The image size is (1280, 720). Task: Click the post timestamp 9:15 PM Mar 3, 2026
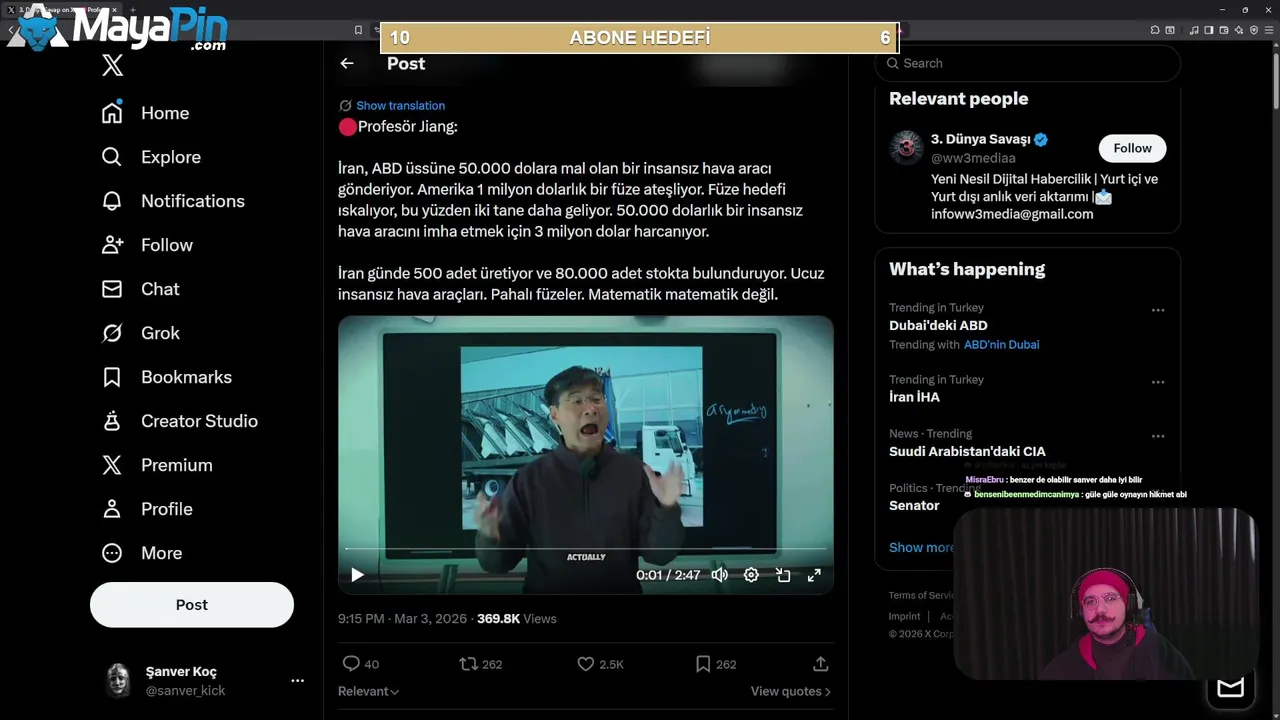[402, 619]
